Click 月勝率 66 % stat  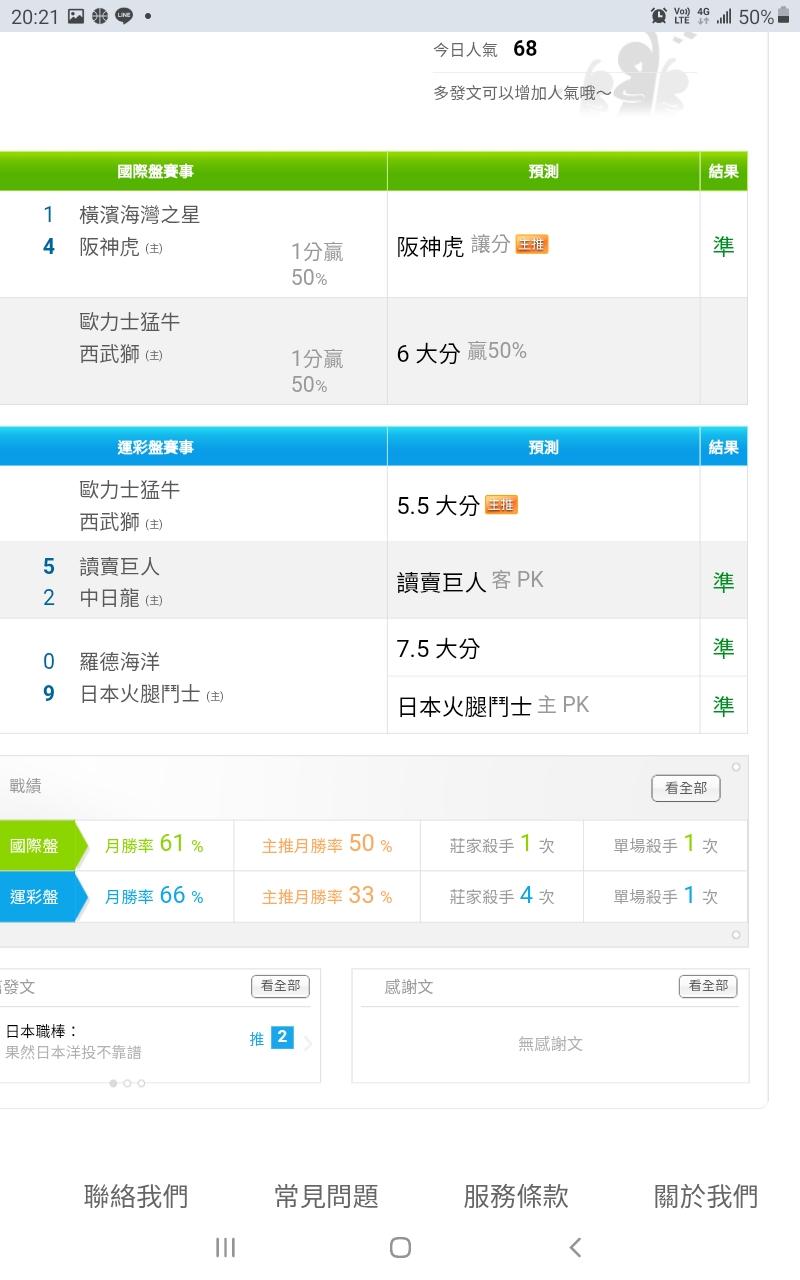pyautogui.click(x=154, y=896)
